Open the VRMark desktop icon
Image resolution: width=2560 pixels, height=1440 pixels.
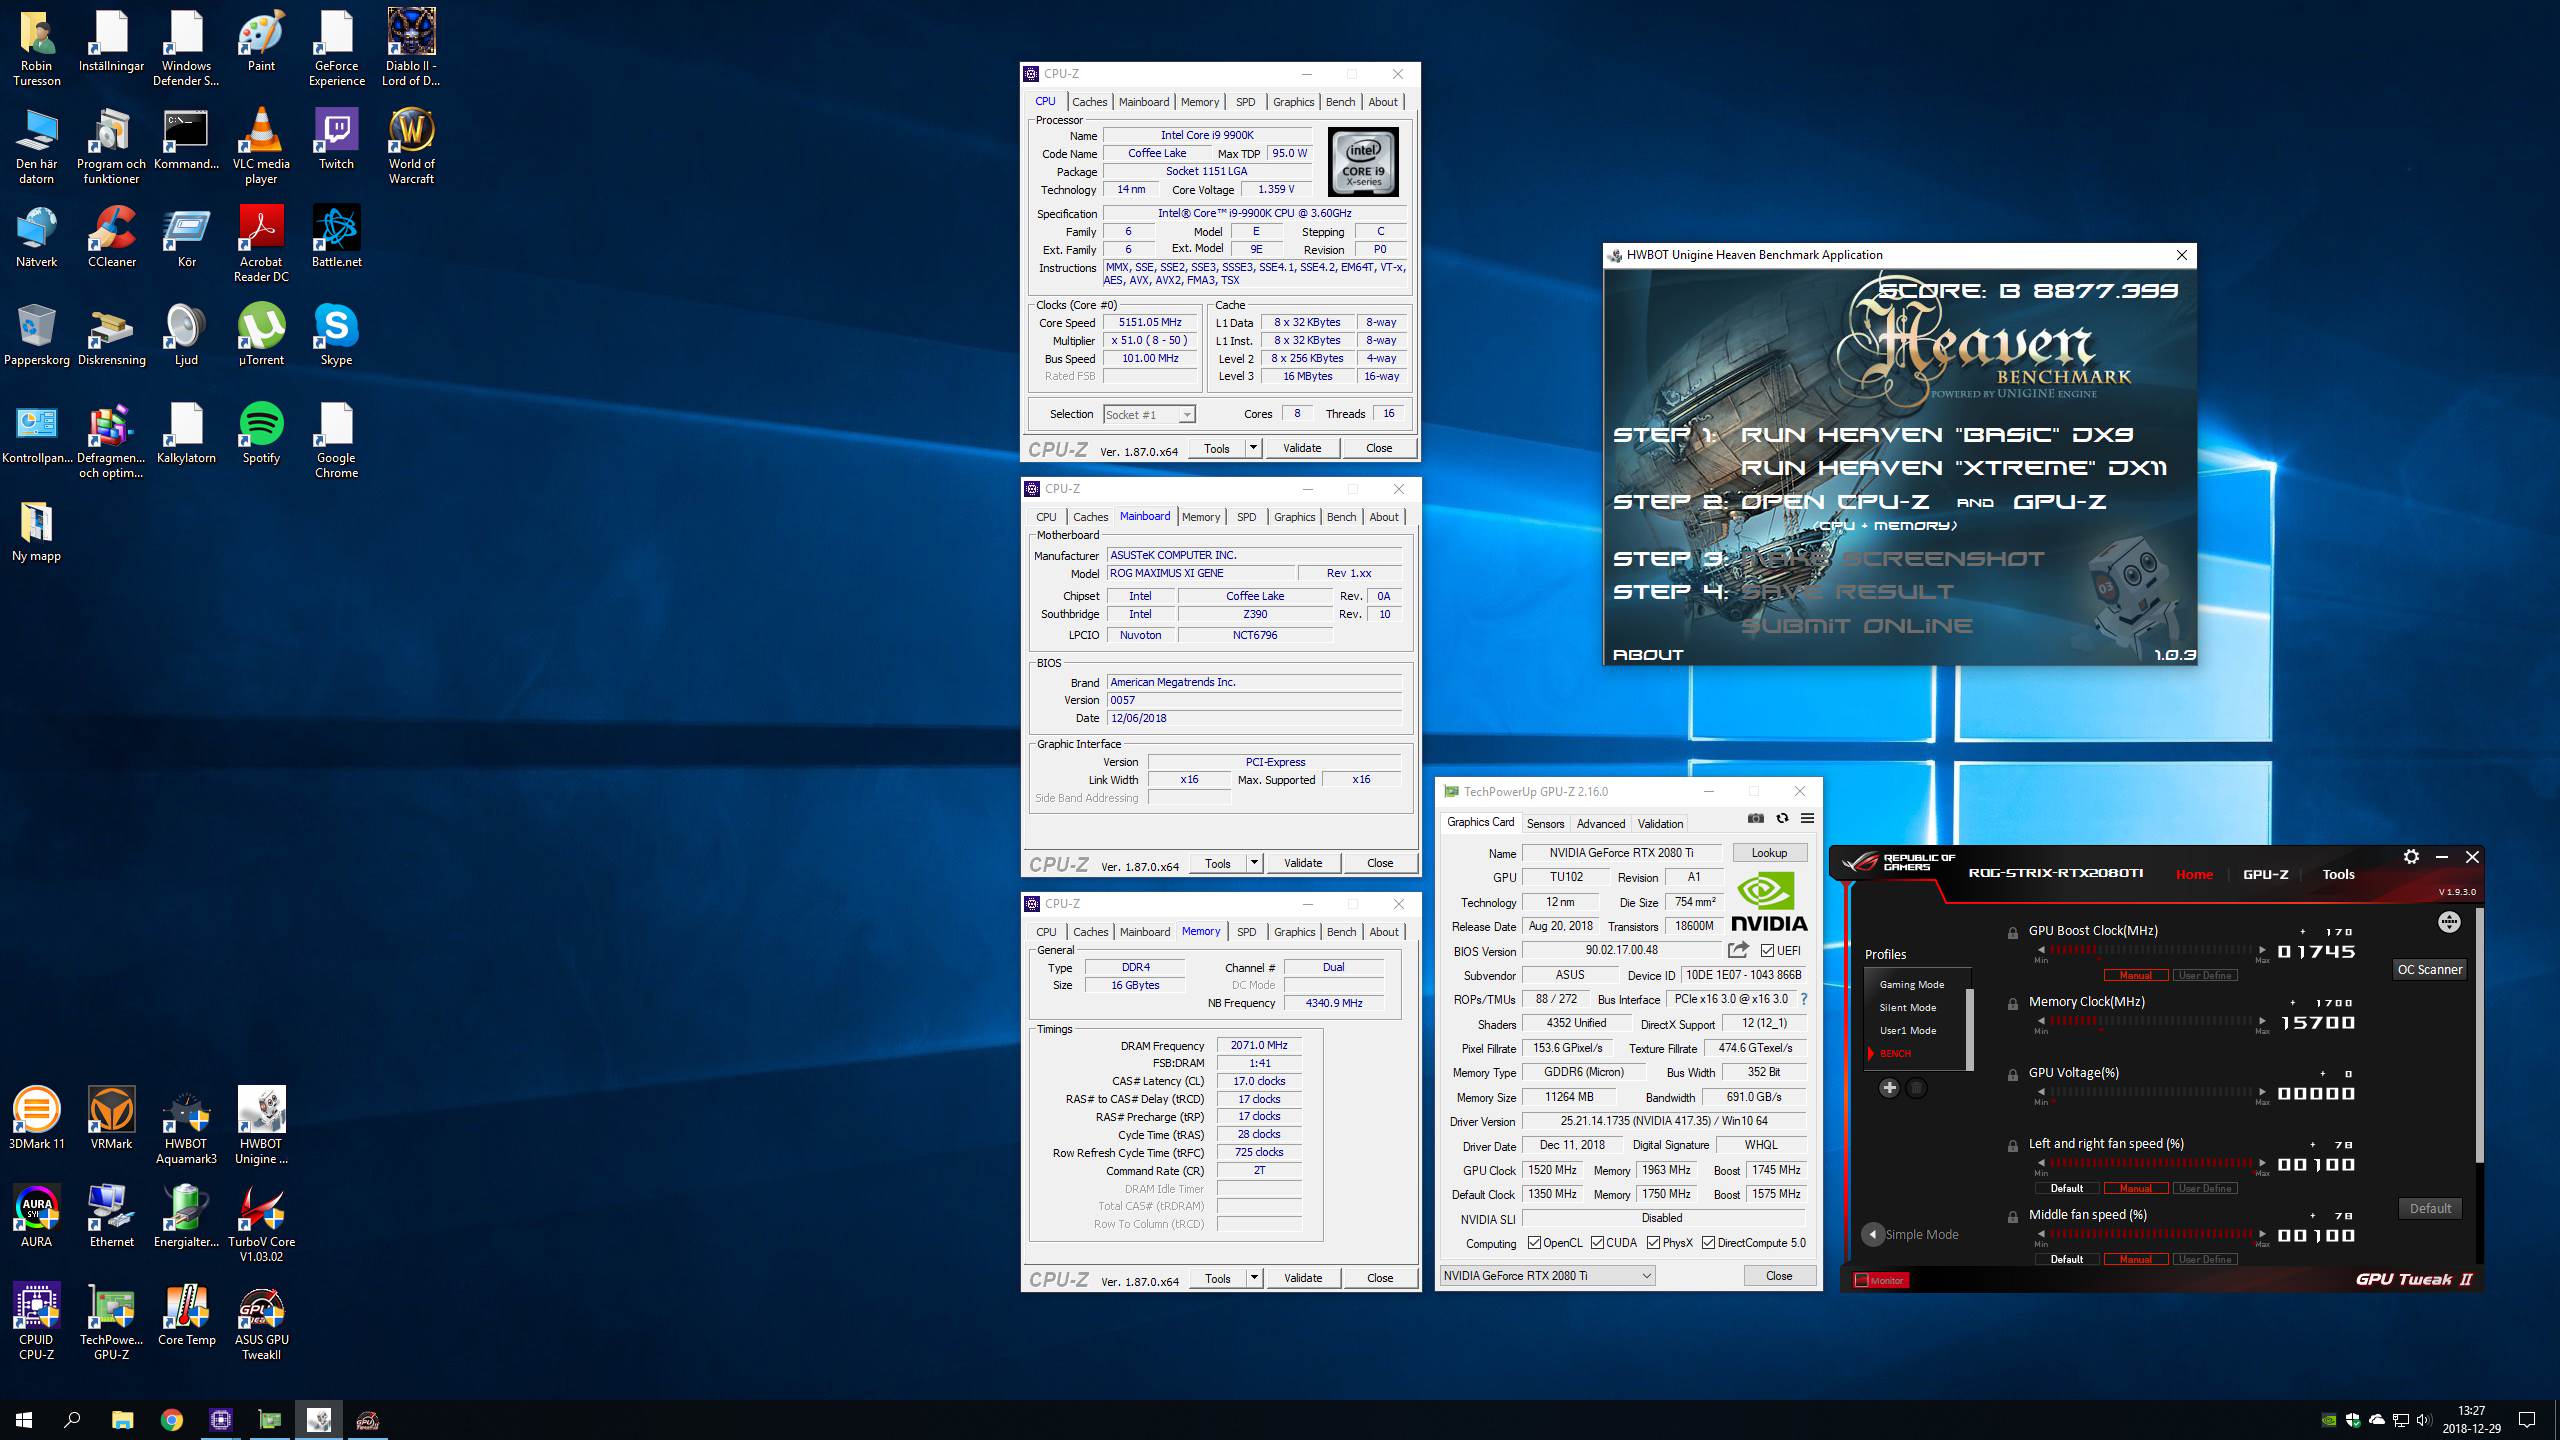(x=111, y=1119)
